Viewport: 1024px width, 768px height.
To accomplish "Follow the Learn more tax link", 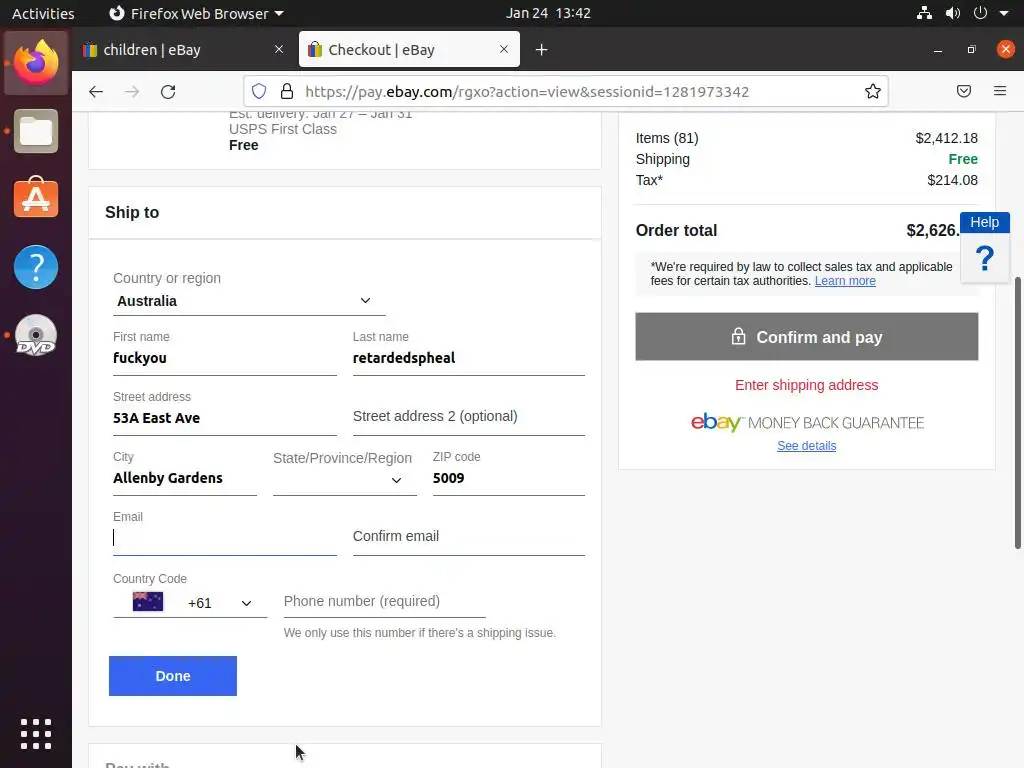I will coord(845,281).
